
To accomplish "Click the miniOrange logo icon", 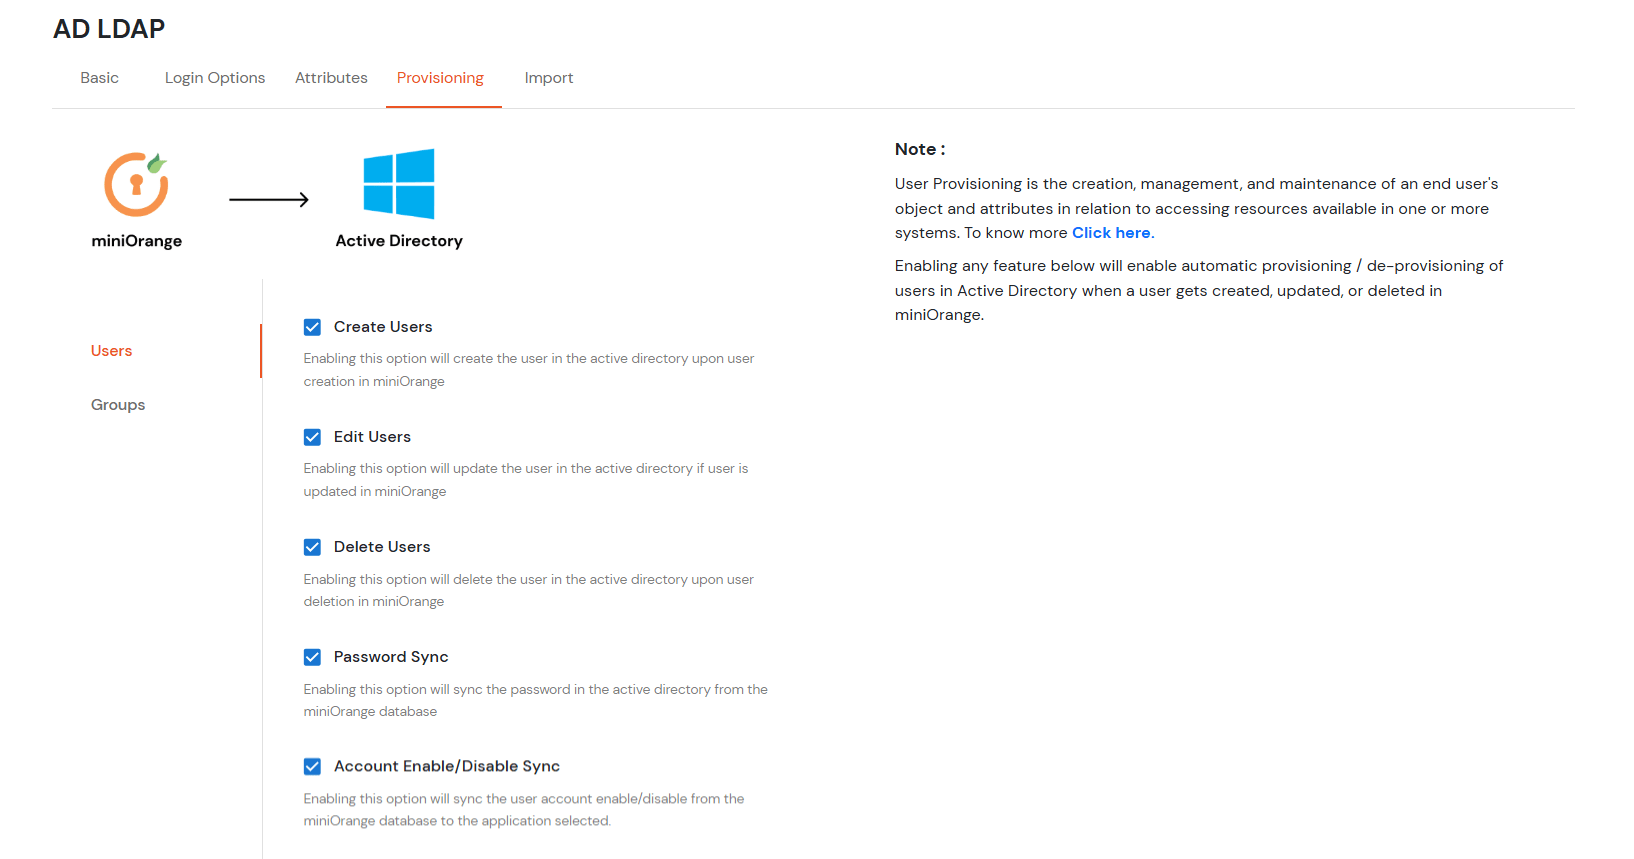I will point(136,184).
